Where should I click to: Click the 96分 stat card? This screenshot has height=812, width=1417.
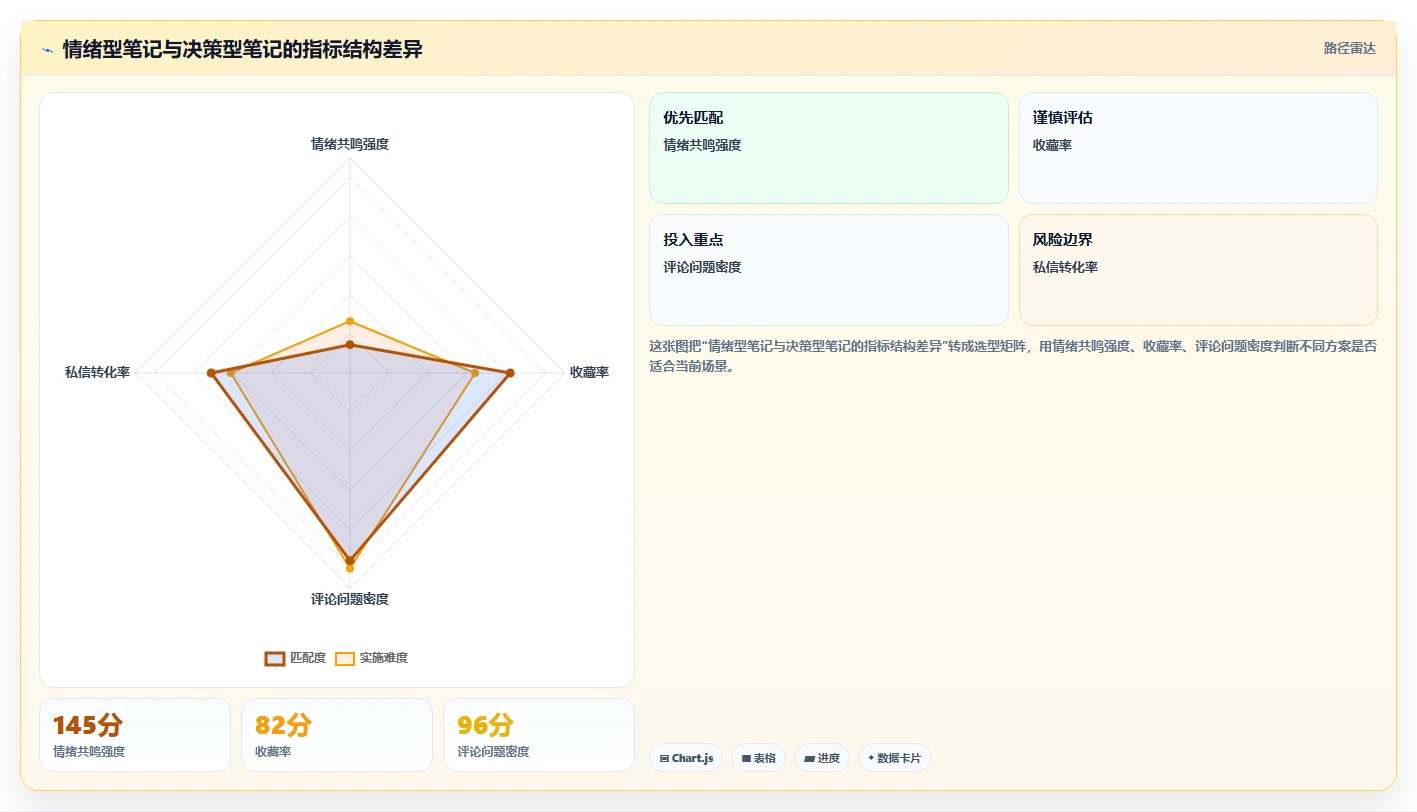click(x=539, y=735)
